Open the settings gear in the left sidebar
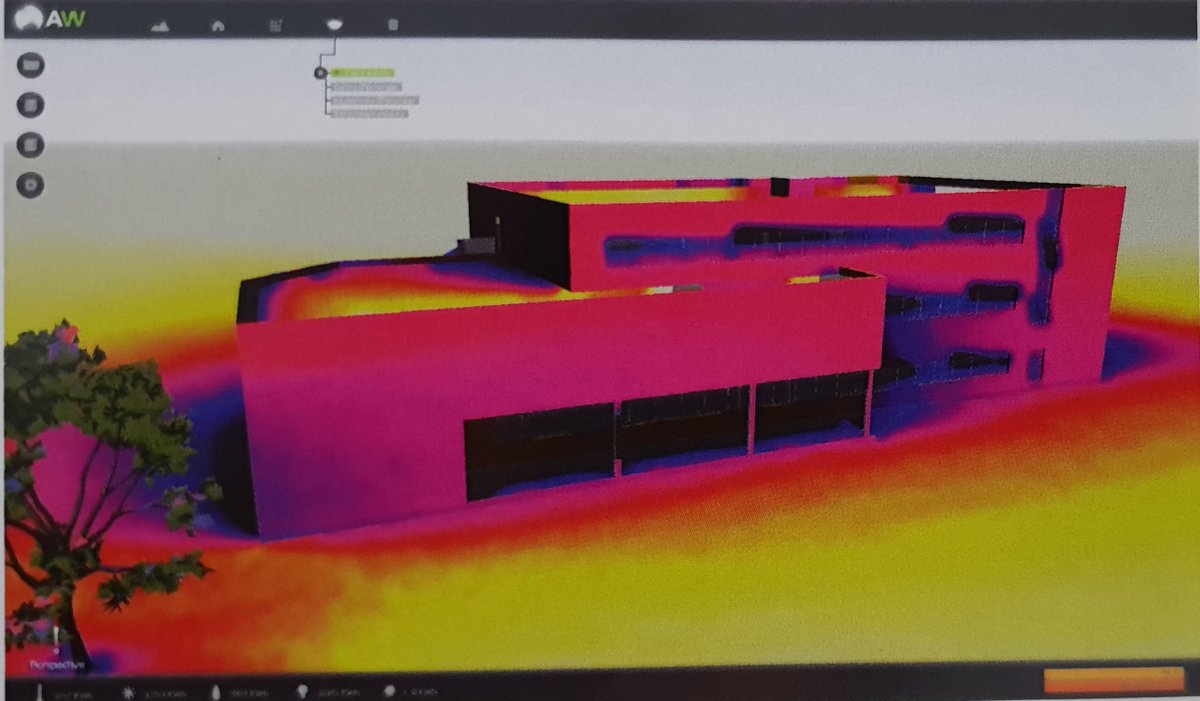The width and height of the screenshot is (1200, 701). click(30, 184)
